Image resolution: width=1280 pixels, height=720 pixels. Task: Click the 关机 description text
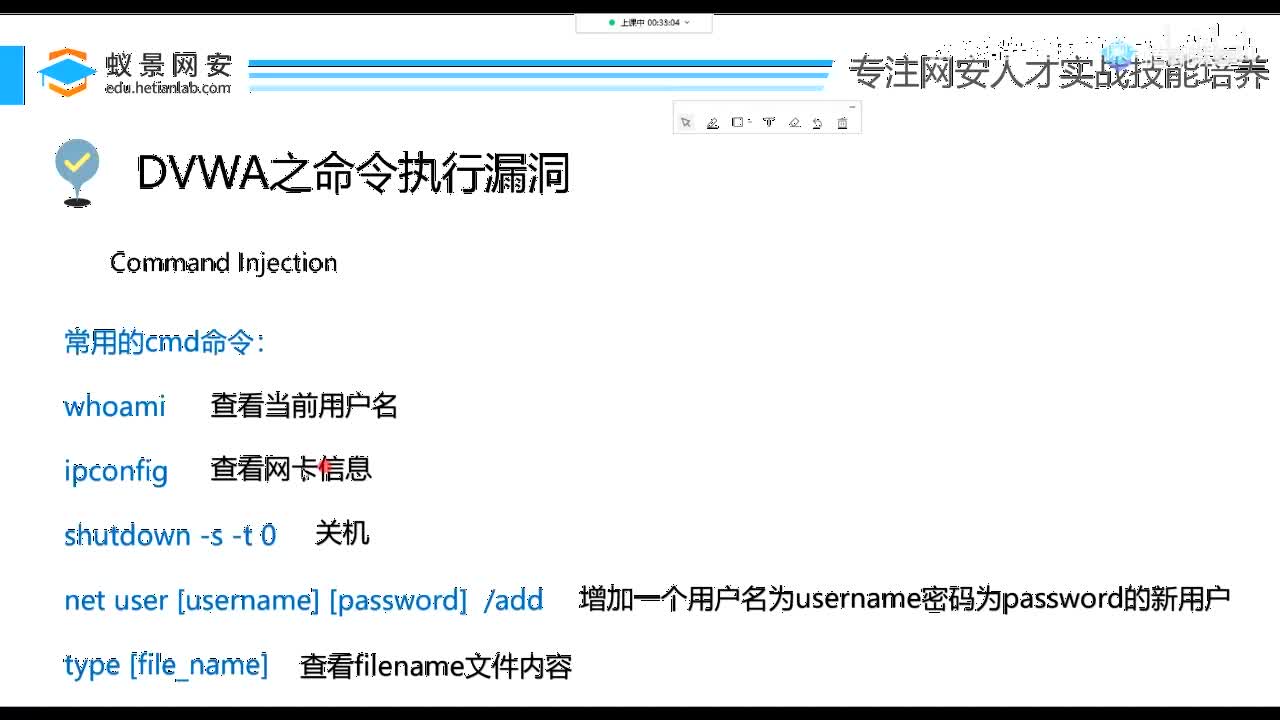(x=342, y=533)
